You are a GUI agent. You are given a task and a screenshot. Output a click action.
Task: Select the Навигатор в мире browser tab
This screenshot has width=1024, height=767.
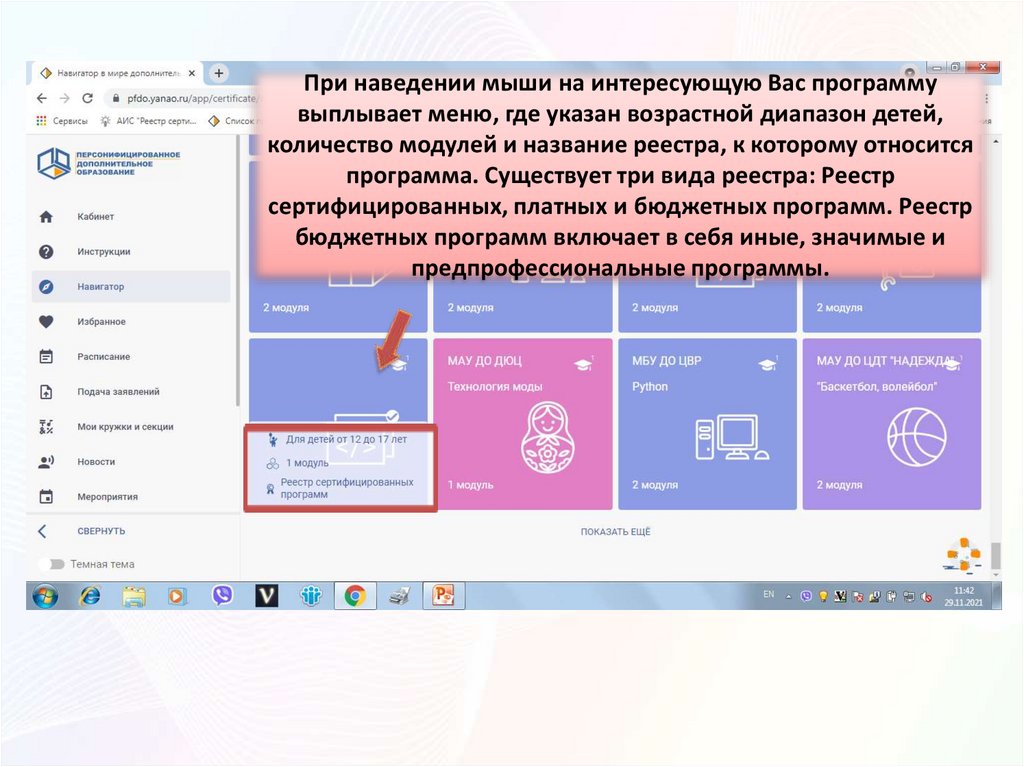pos(118,73)
